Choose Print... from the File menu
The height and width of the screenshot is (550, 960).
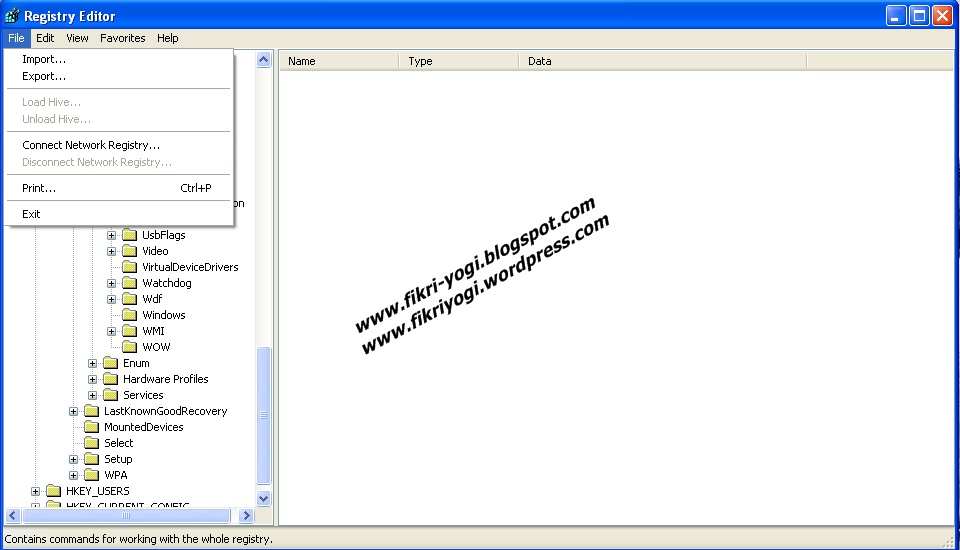tap(118, 188)
